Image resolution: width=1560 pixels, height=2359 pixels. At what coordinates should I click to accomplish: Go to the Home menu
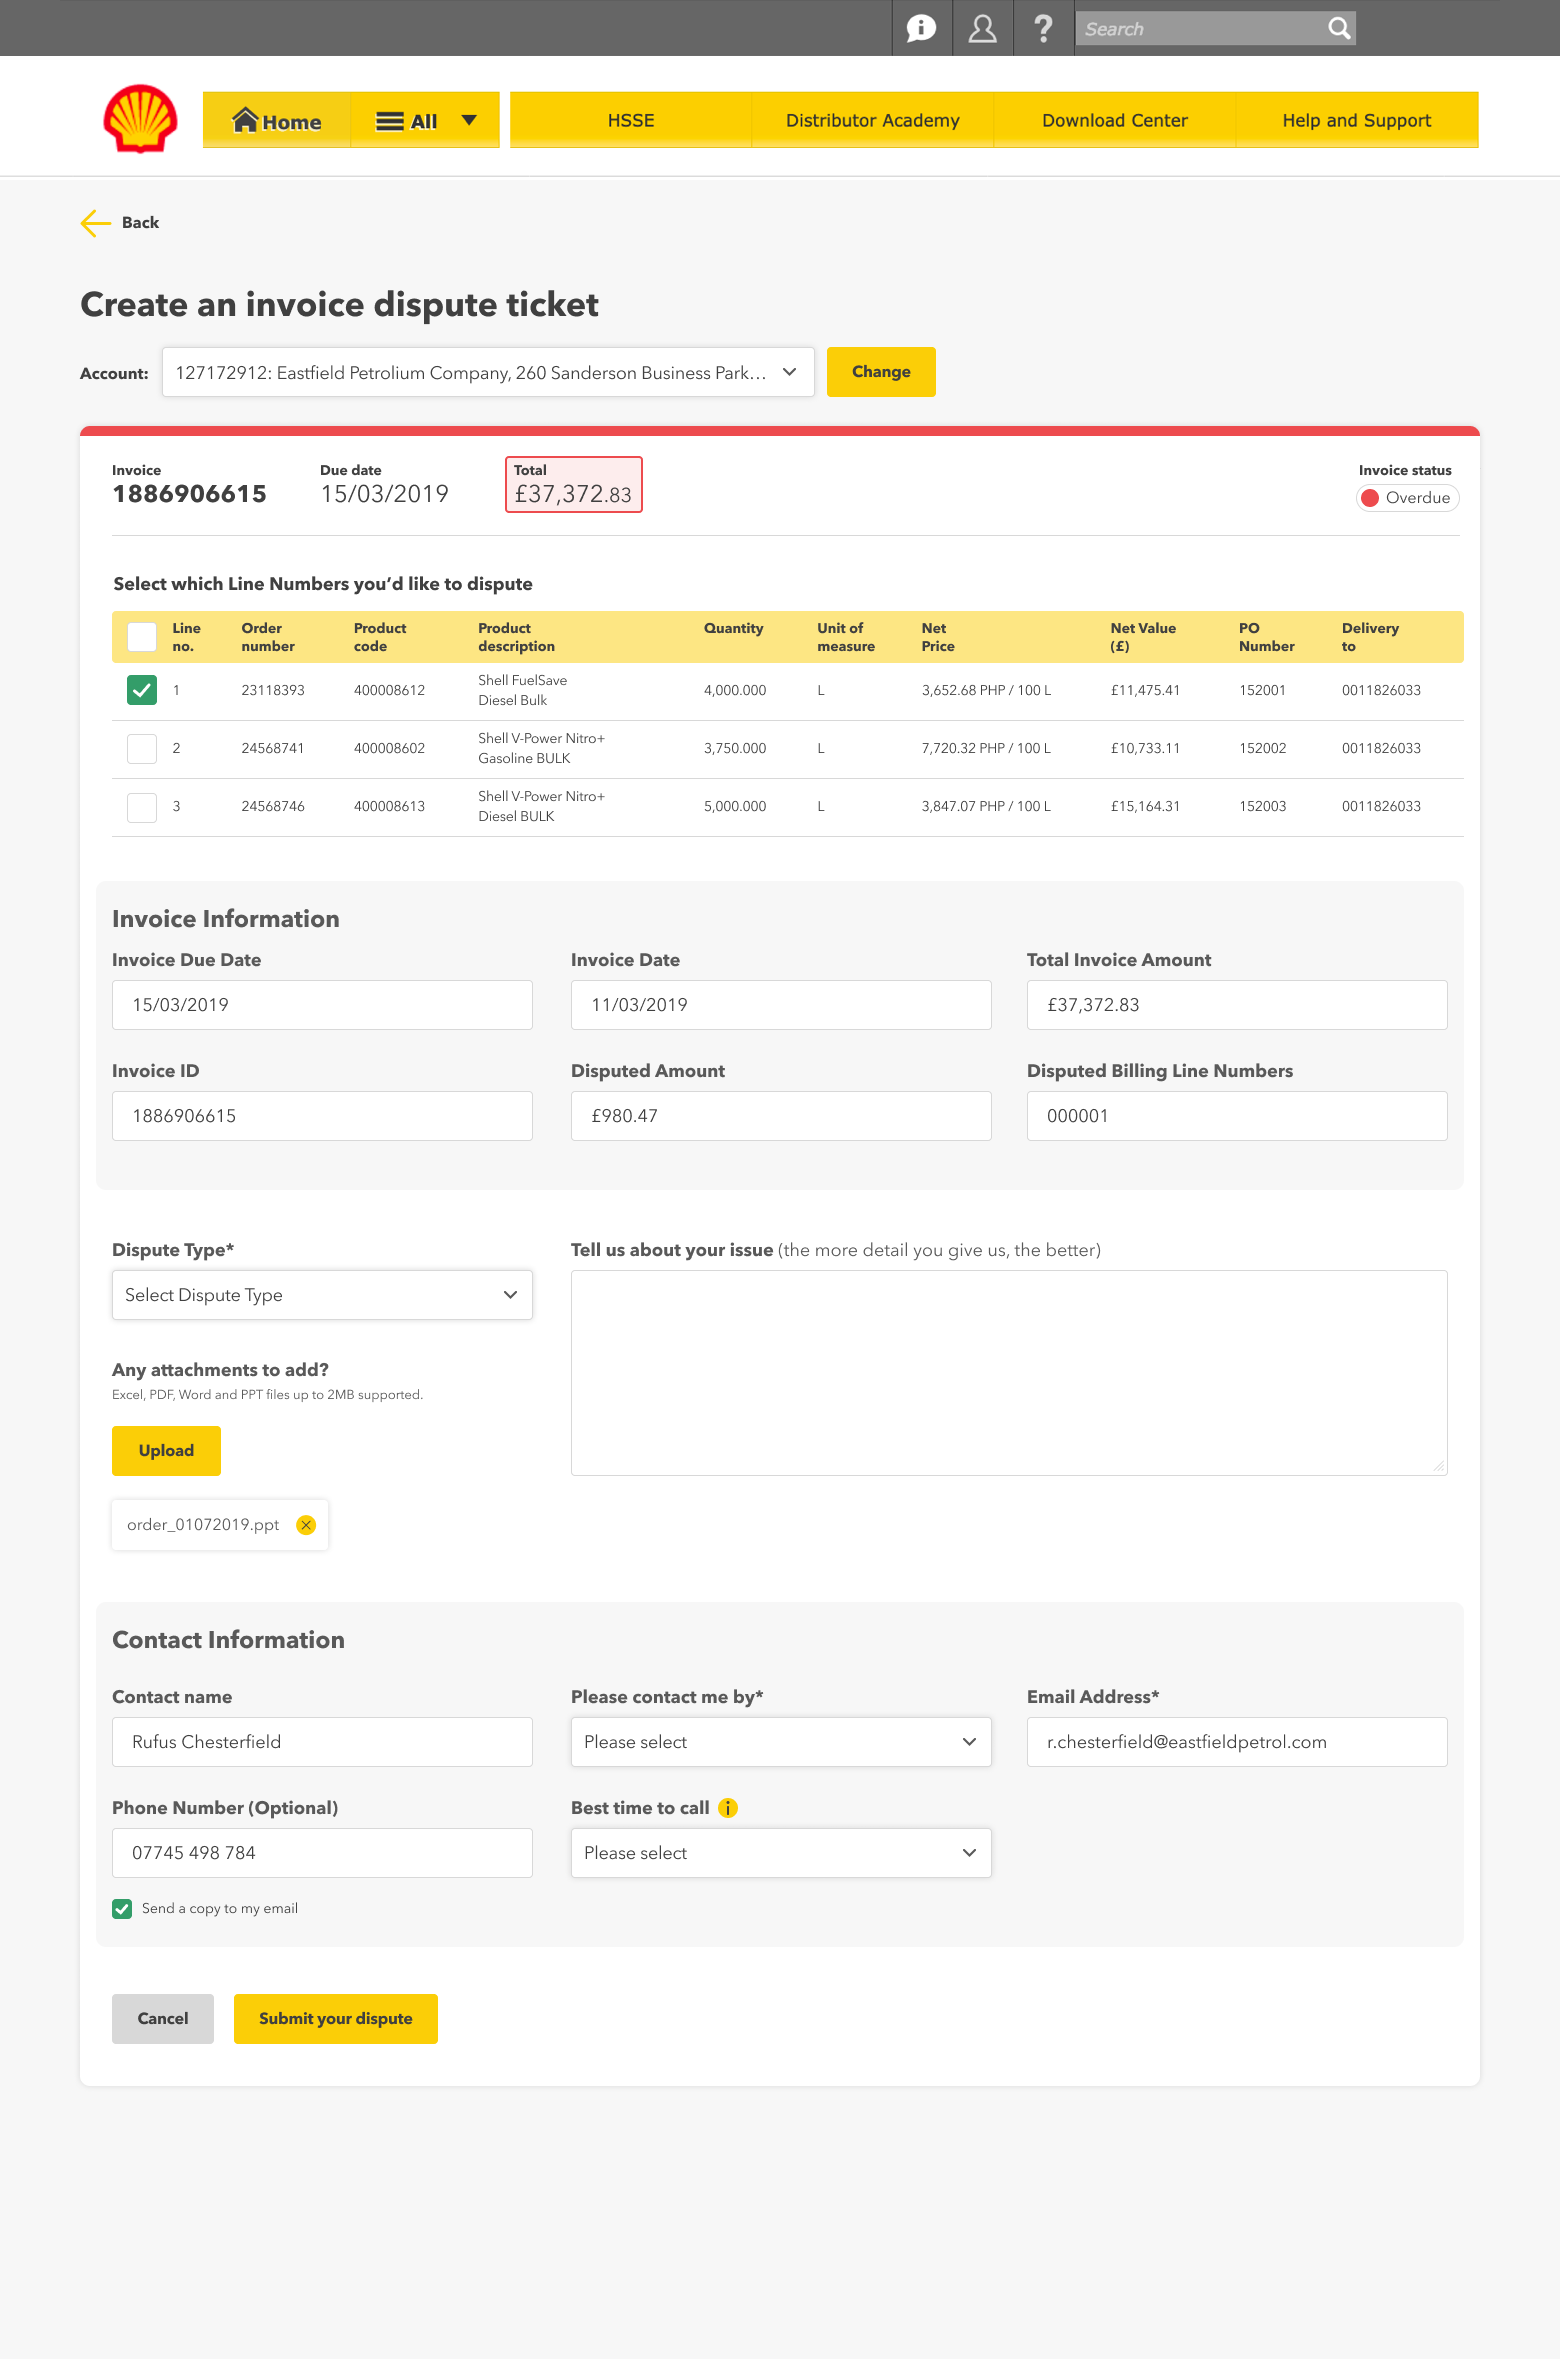click(277, 121)
